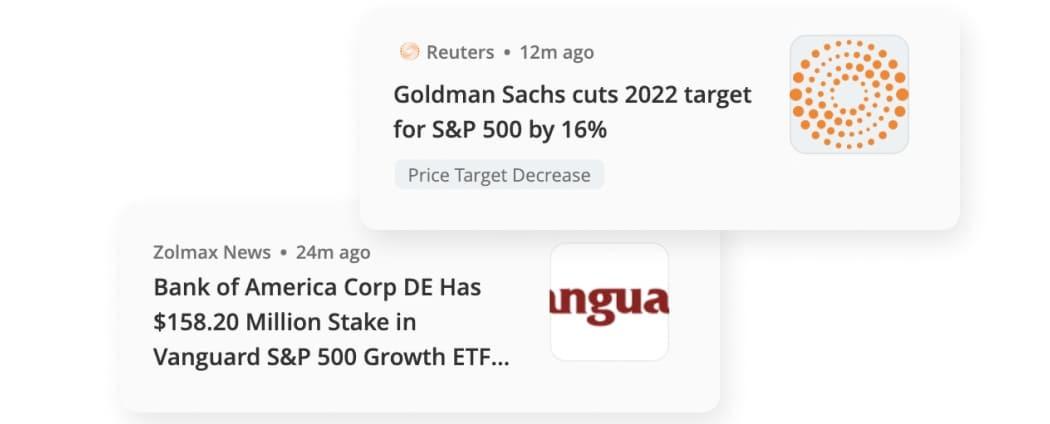Click the small Reuters source icon

tap(409, 52)
